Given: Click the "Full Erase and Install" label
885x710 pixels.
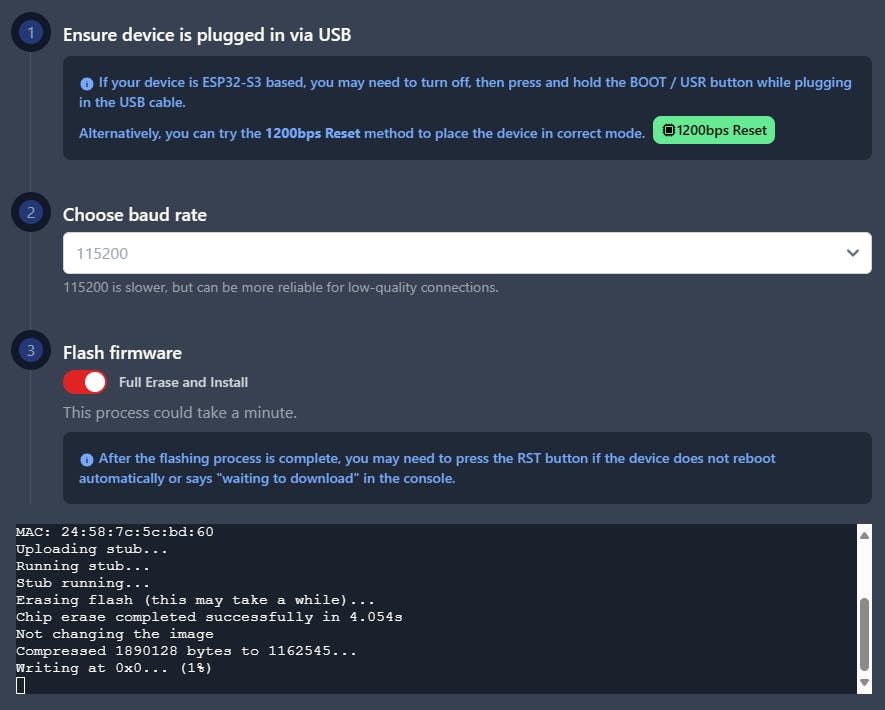Looking at the screenshot, I should [183, 382].
